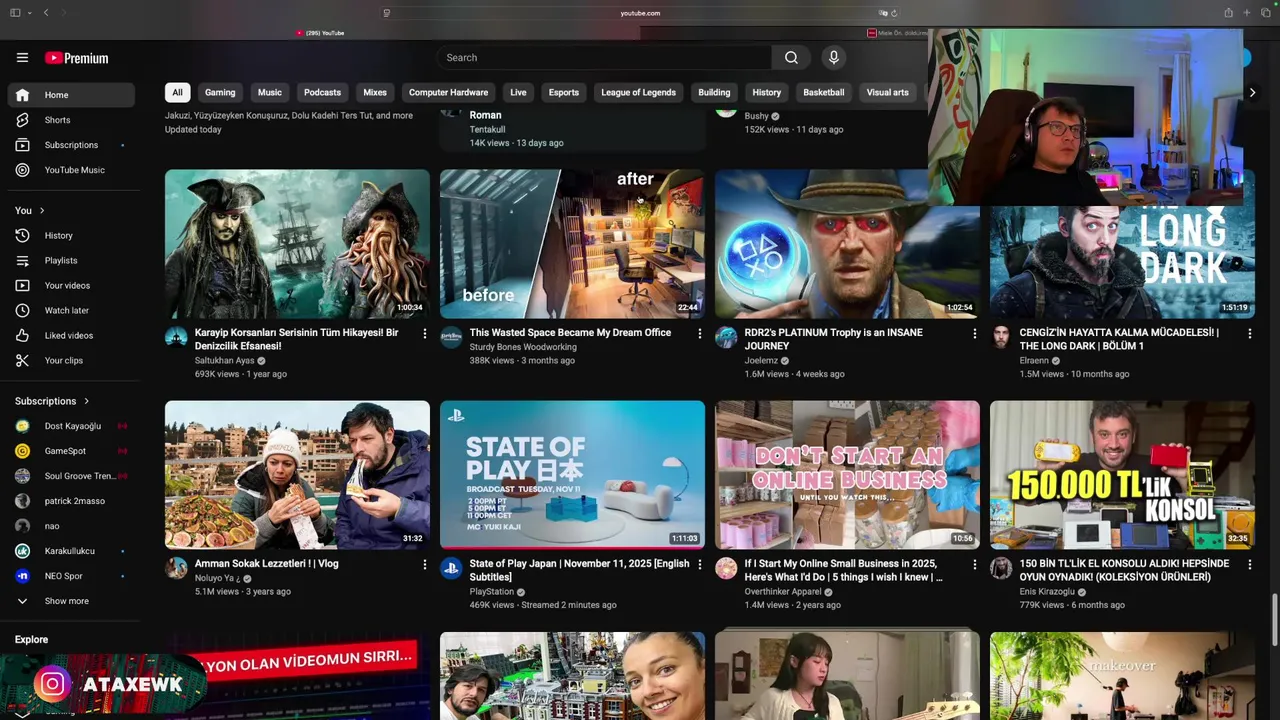The image size is (1280, 720).
Task: Open more options for State of Play video
Action: tap(699, 565)
